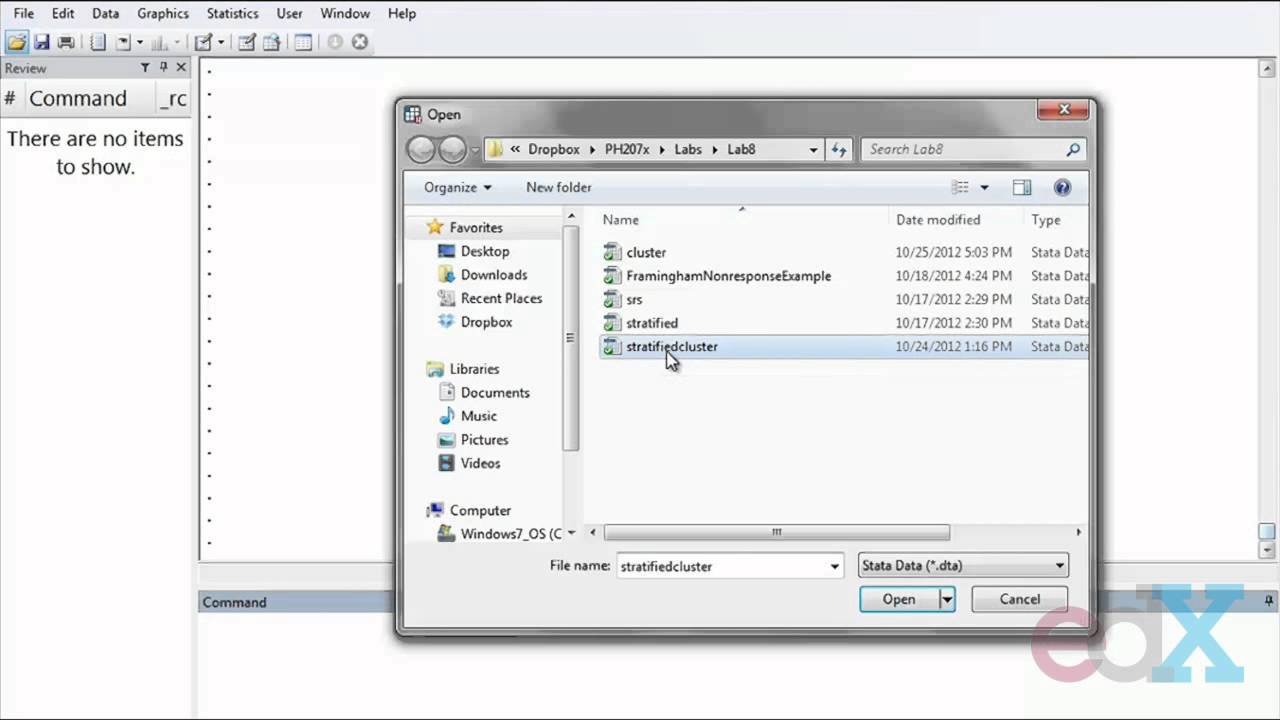Open the Data Editor (Browse) icon
The width and height of the screenshot is (1280, 720).
pyautogui.click(x=271, y=42)
